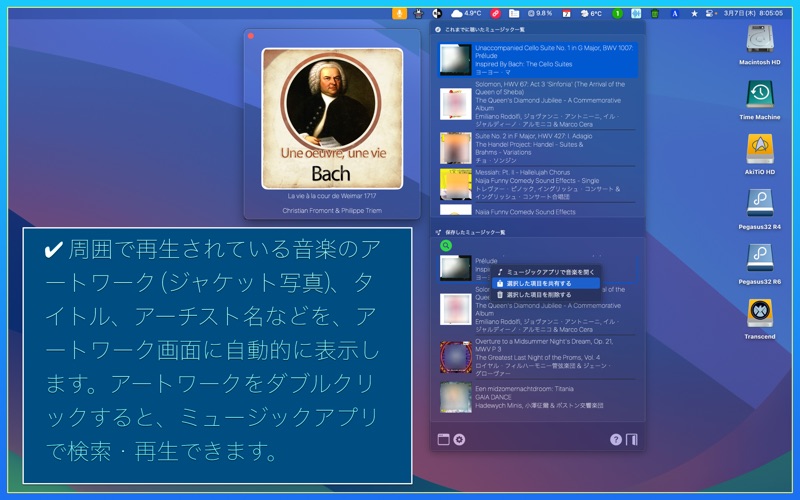This screenshot has height=500, width=800.
Task: Click the star icon in menu bar
Action: point(694,14)
